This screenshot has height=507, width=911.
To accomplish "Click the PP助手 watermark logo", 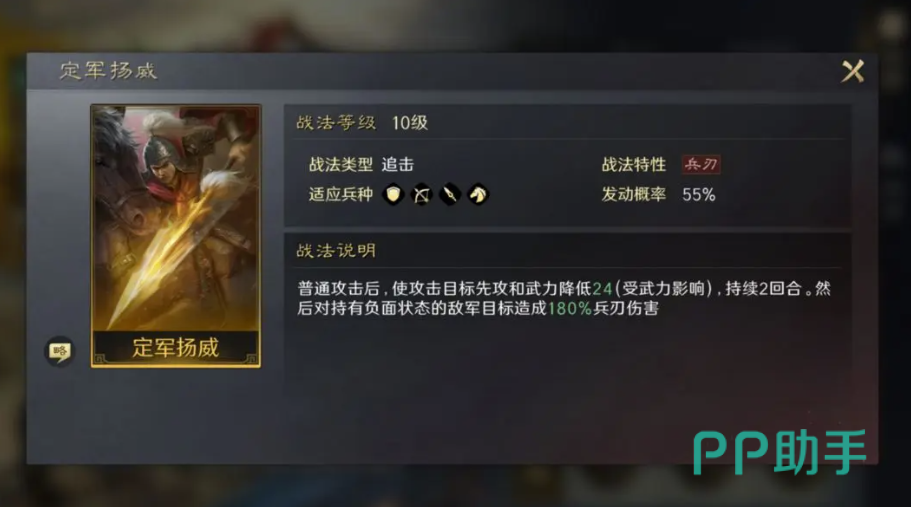I will pos(779,452).
